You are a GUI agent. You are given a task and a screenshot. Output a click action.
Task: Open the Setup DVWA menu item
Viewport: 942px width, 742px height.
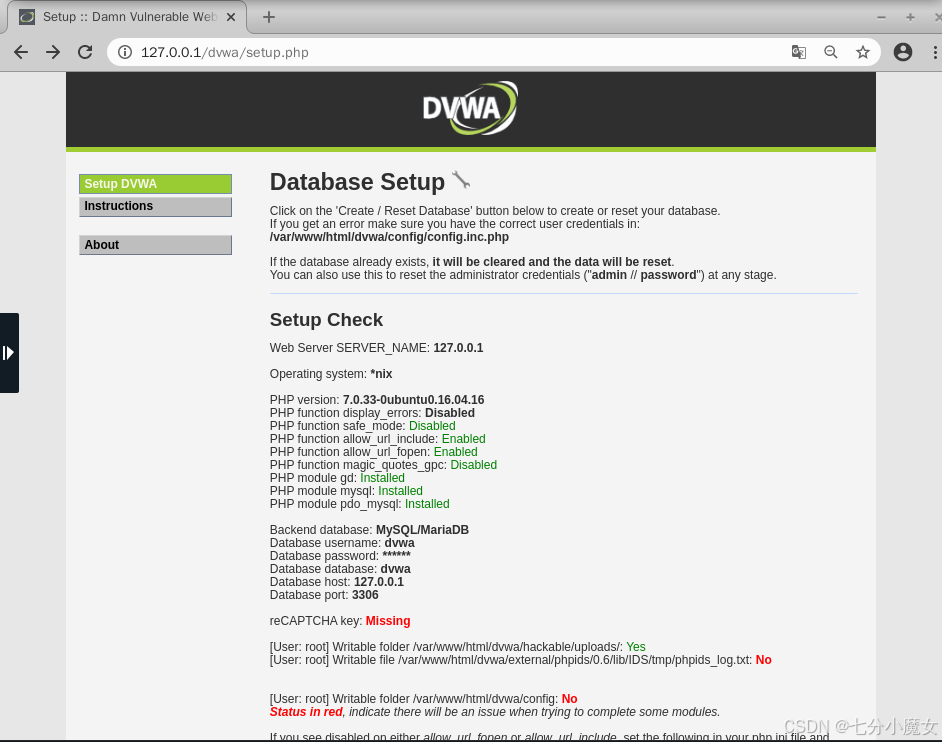155,184
